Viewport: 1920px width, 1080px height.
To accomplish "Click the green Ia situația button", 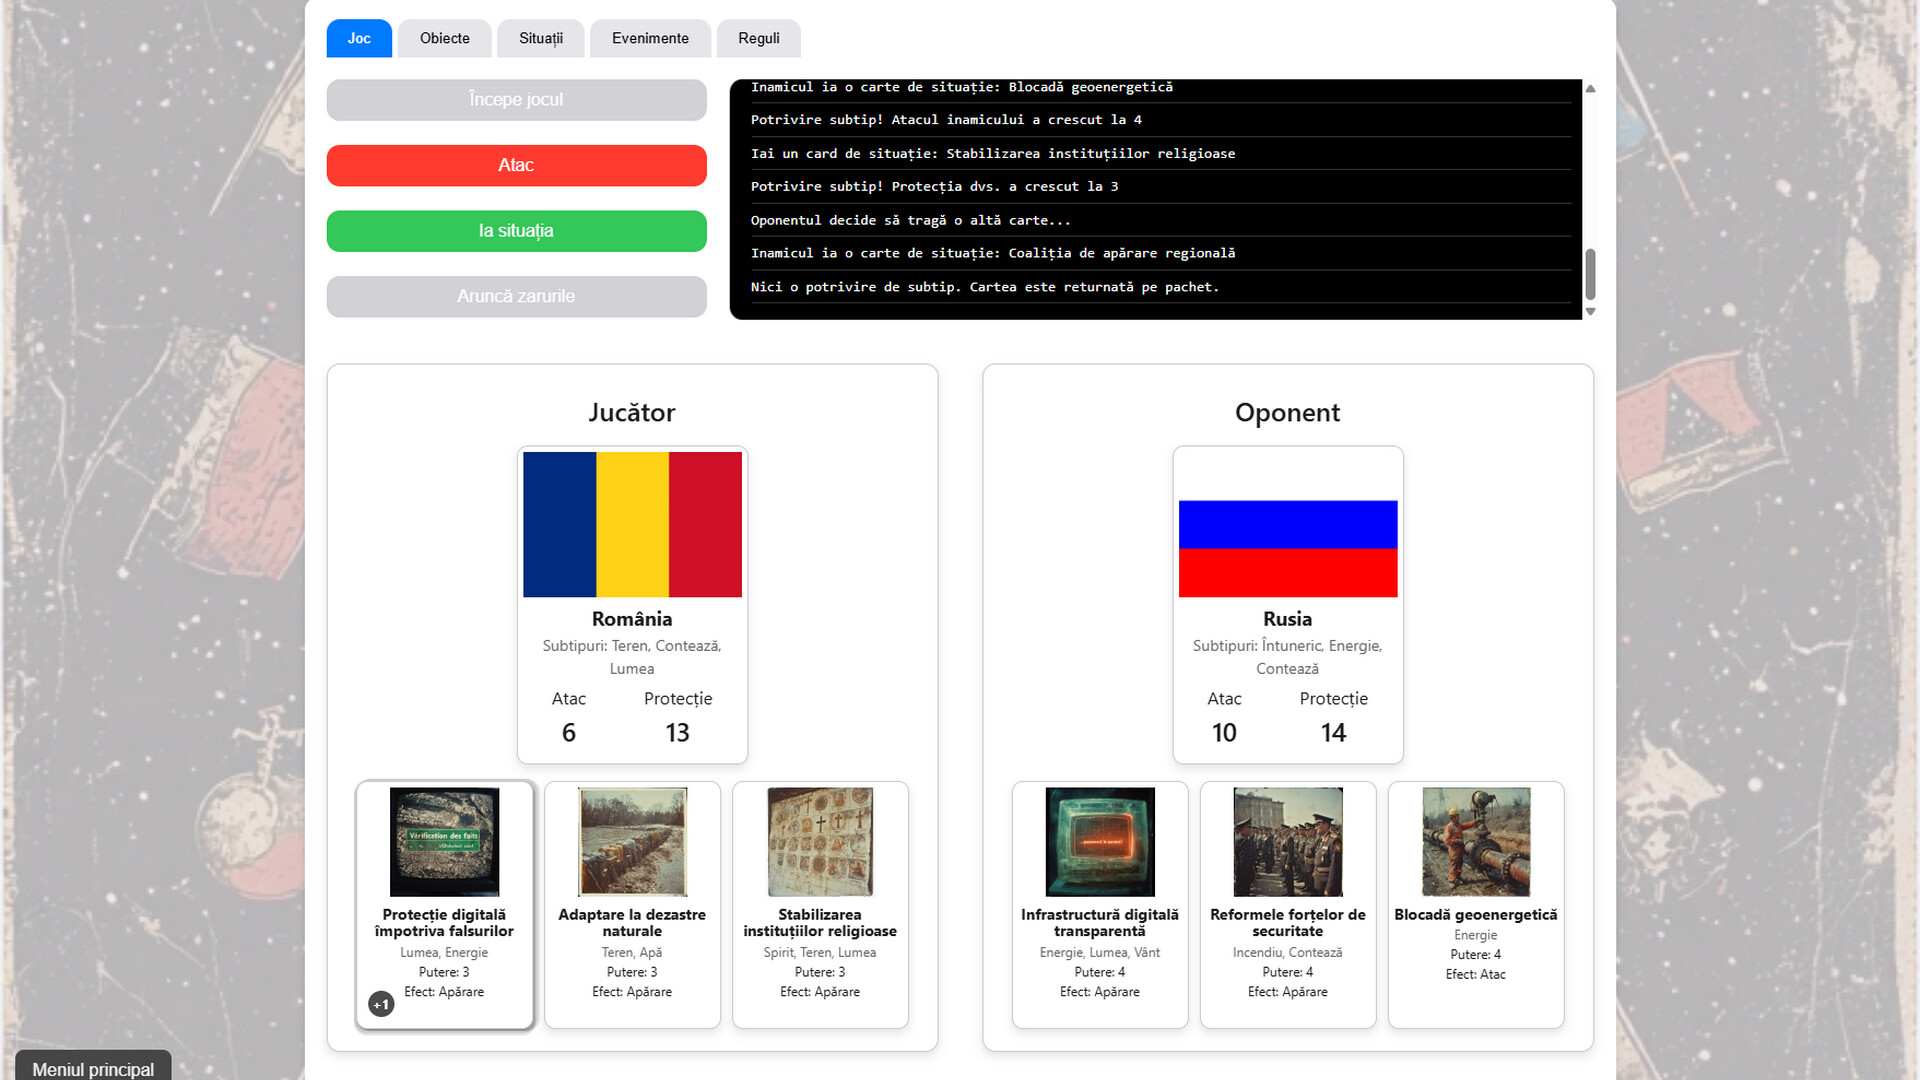I will coord(516,231).
